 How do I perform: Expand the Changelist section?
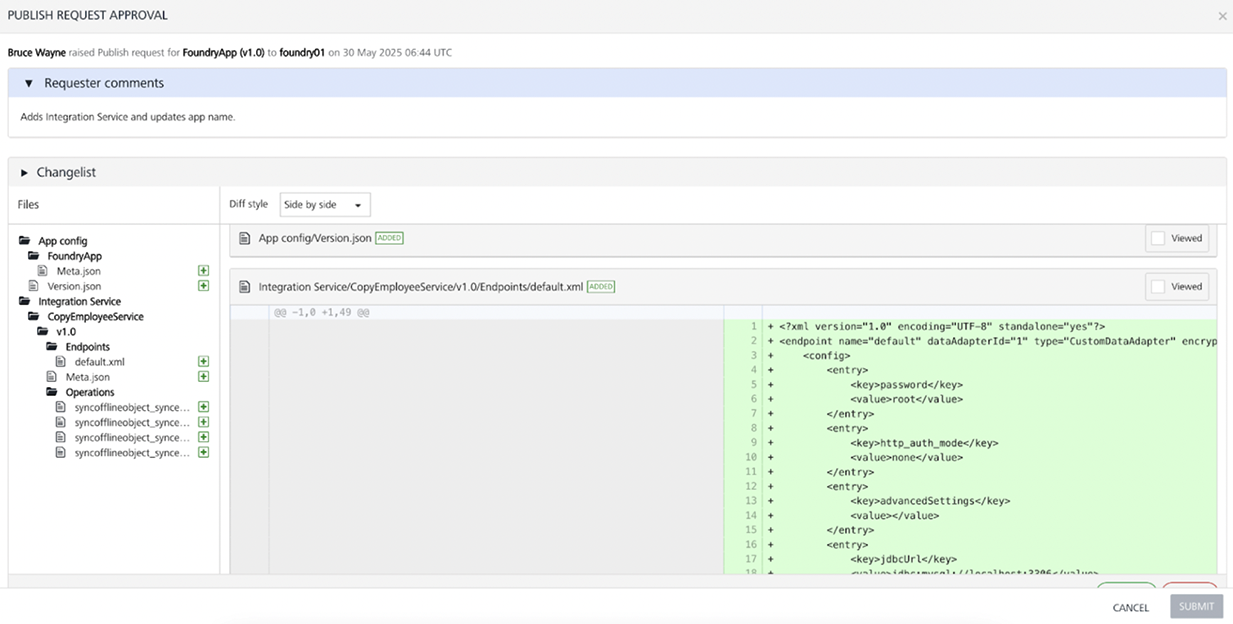[x=25, y=173]
